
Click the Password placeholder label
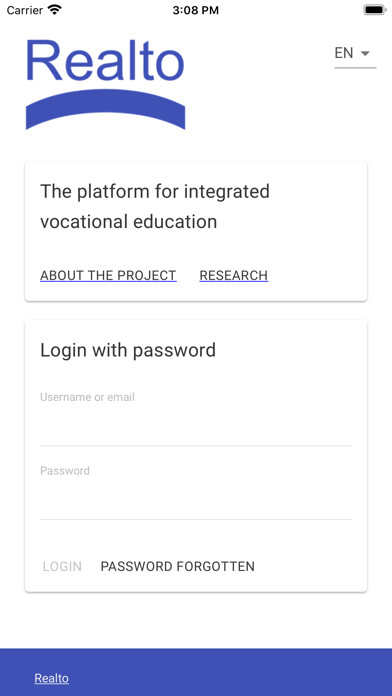point(65,471)
